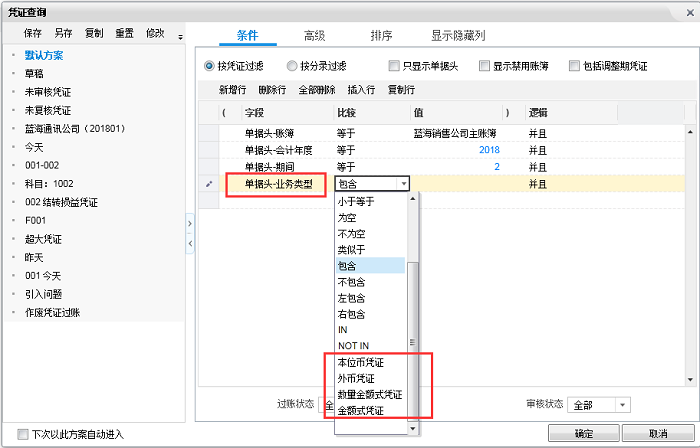Click the 确定 button
The image size is (700, 448).
(x=583, y=434)
